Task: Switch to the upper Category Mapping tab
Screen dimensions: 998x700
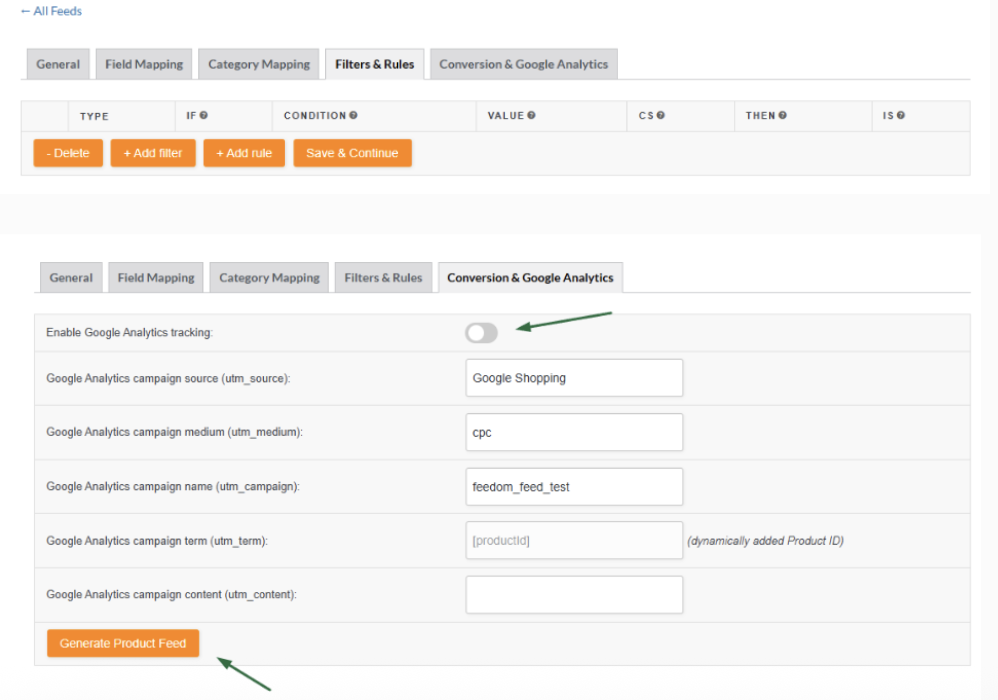Action: tap(258, 64)
